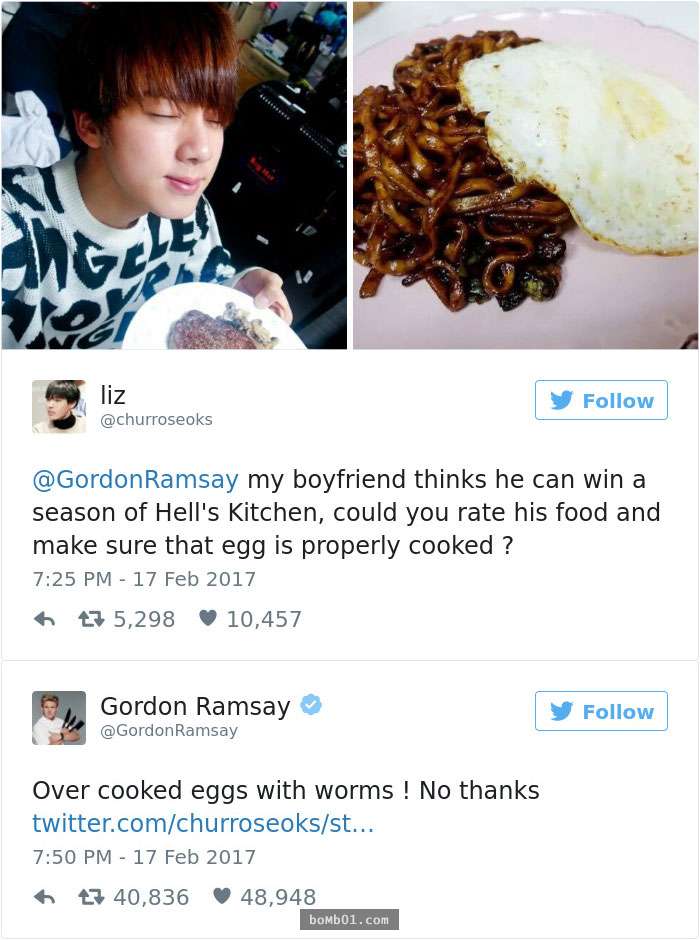Image resolution: width=700 pixels, height=940 pixels.
Task: Follow the user liz
Action: point(601,400)
